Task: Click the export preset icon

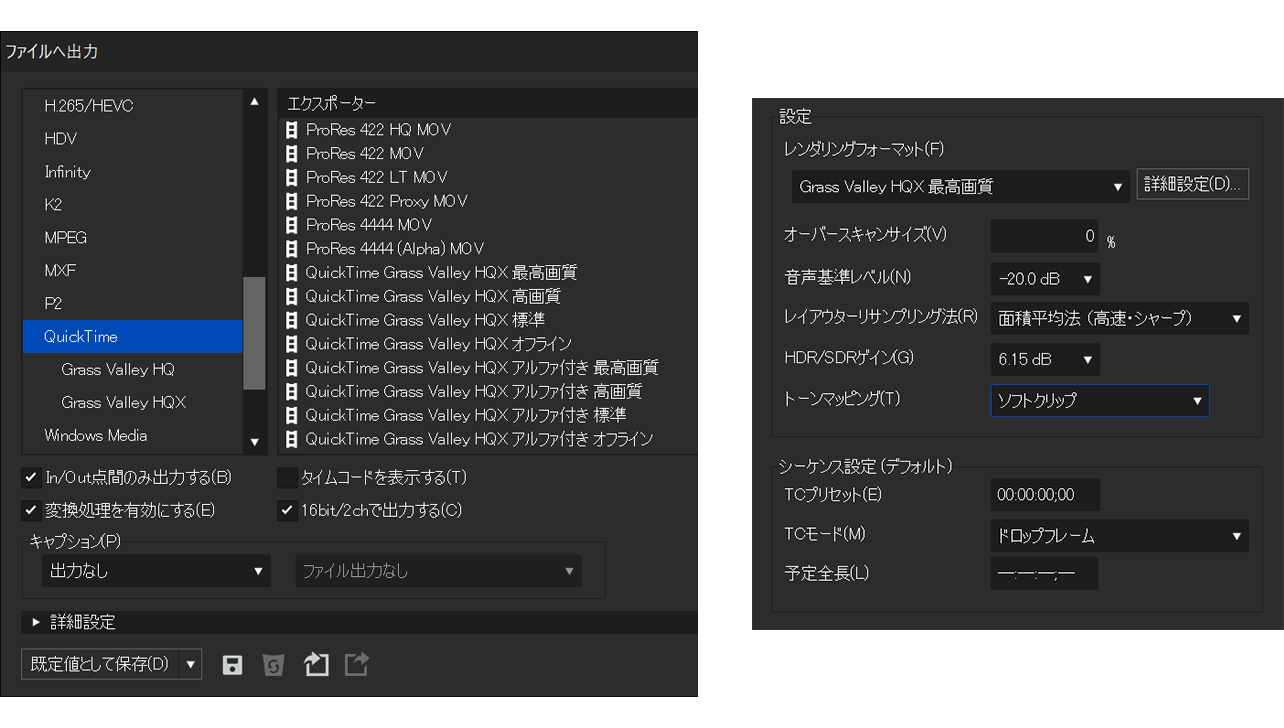Action: [x=357, y=664]
